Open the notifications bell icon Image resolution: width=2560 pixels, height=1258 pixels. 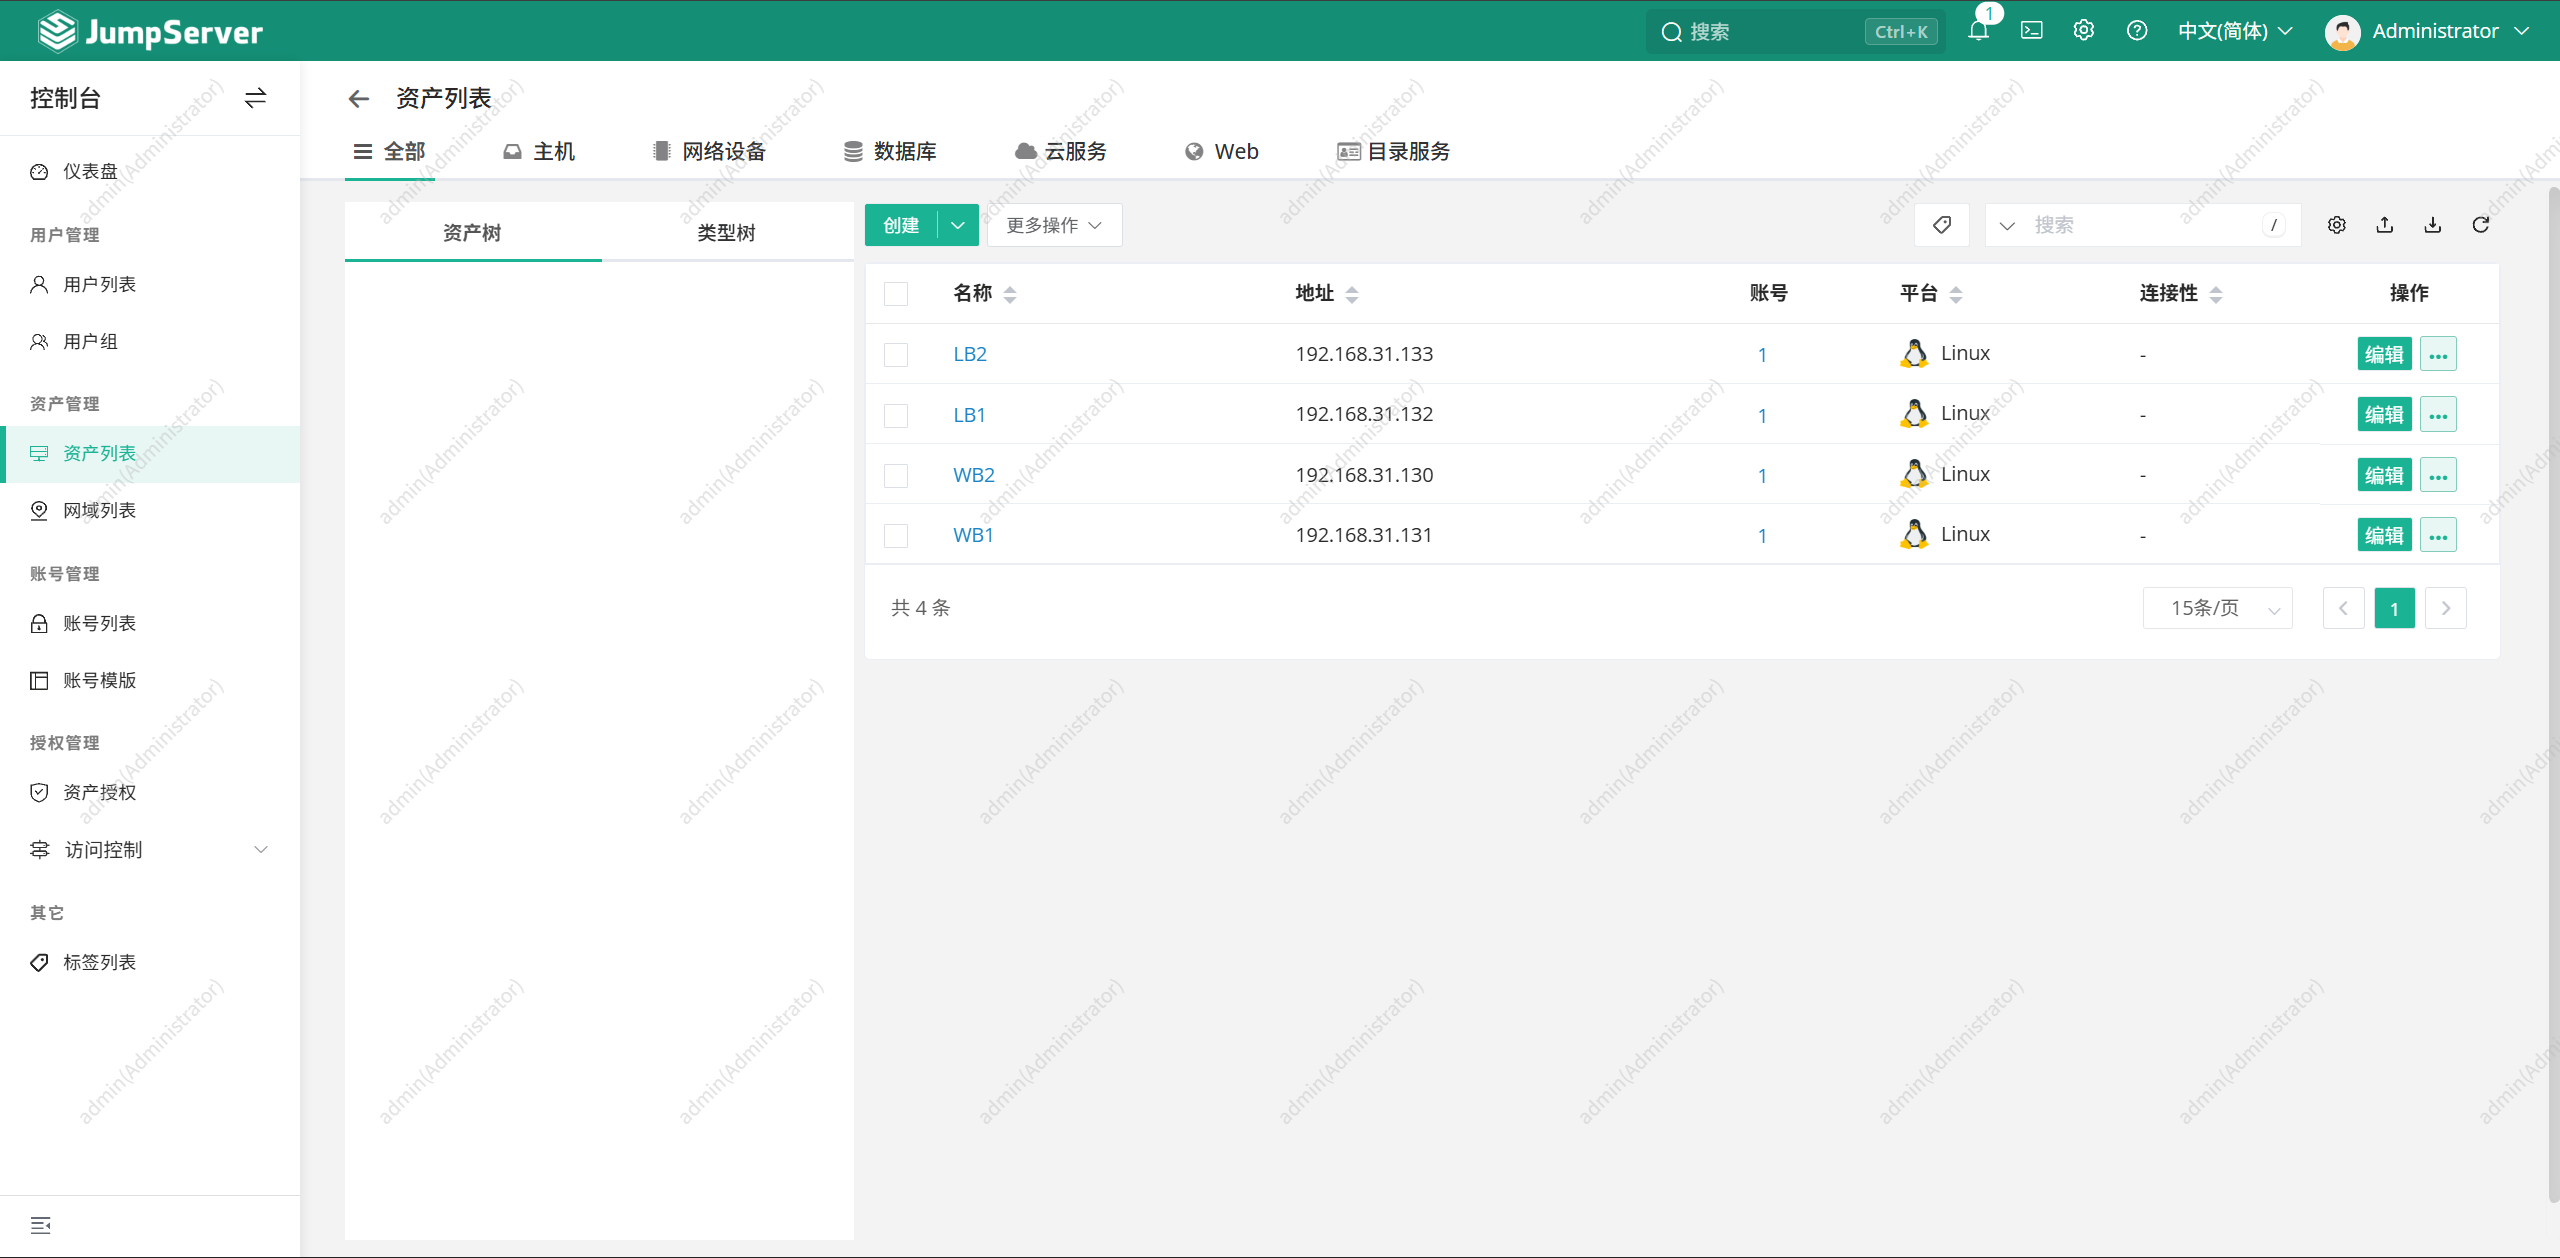[1978, 31]
